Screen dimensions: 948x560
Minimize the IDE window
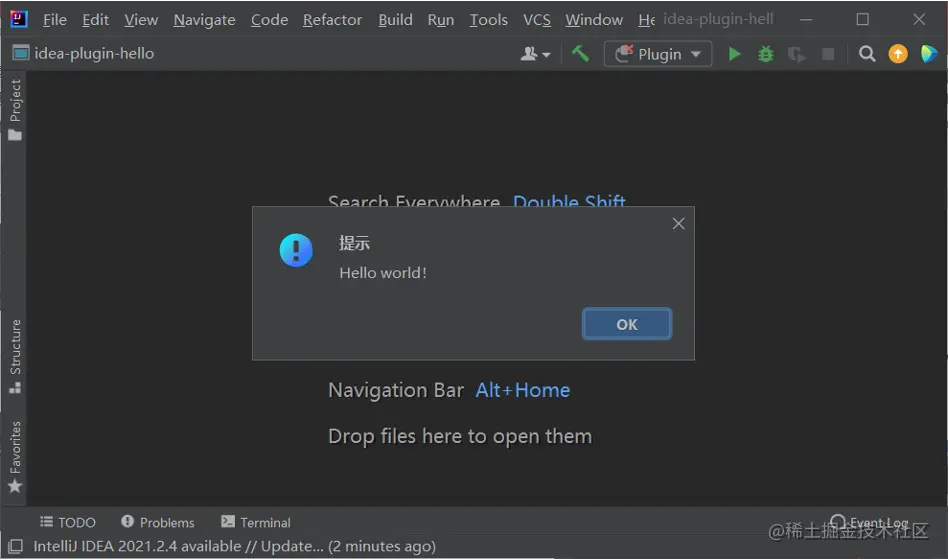(805, 19)
